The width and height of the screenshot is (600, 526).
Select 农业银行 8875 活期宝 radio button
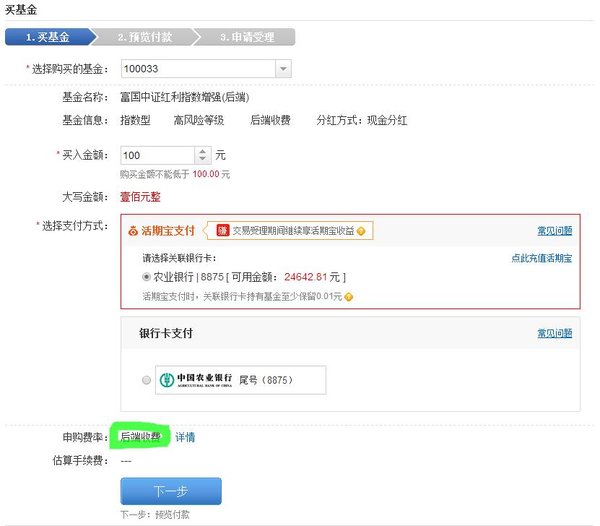pos(146,277)
